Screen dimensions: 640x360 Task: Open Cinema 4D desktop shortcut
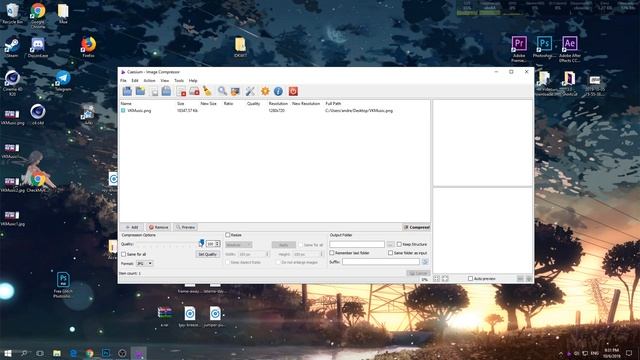(x=13, y=82)
